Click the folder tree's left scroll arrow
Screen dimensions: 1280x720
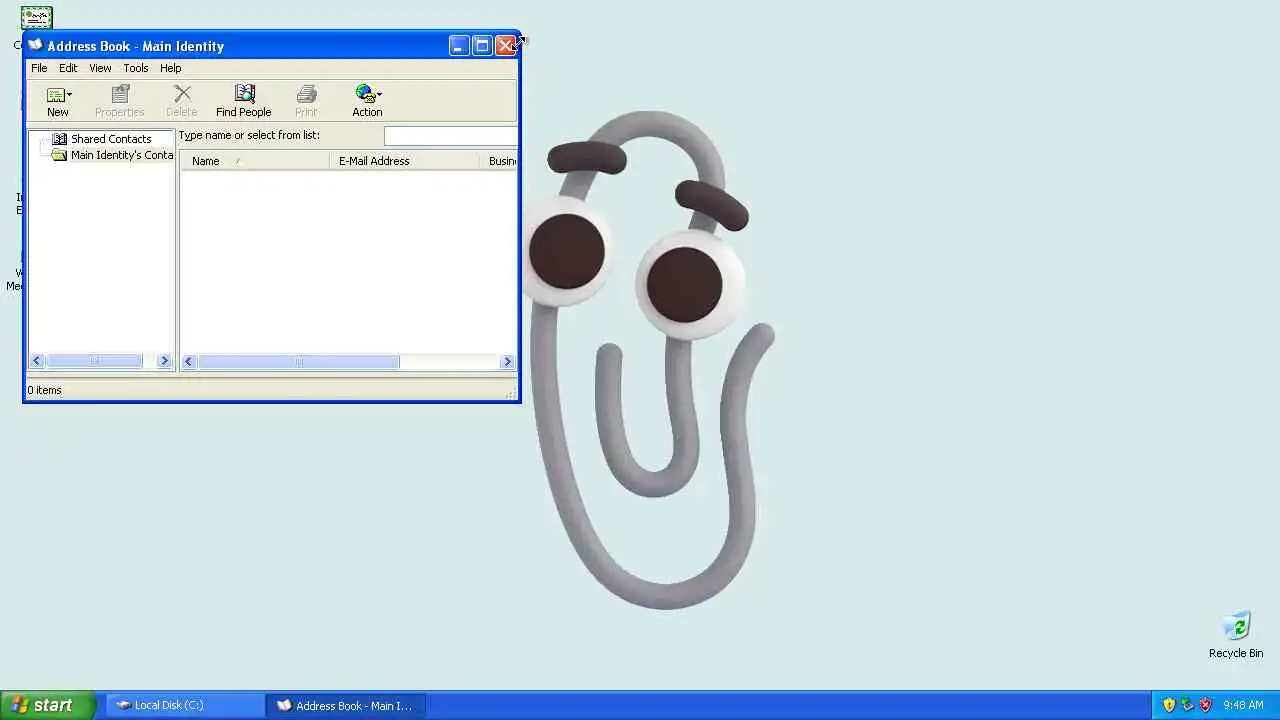pos(37,361)
